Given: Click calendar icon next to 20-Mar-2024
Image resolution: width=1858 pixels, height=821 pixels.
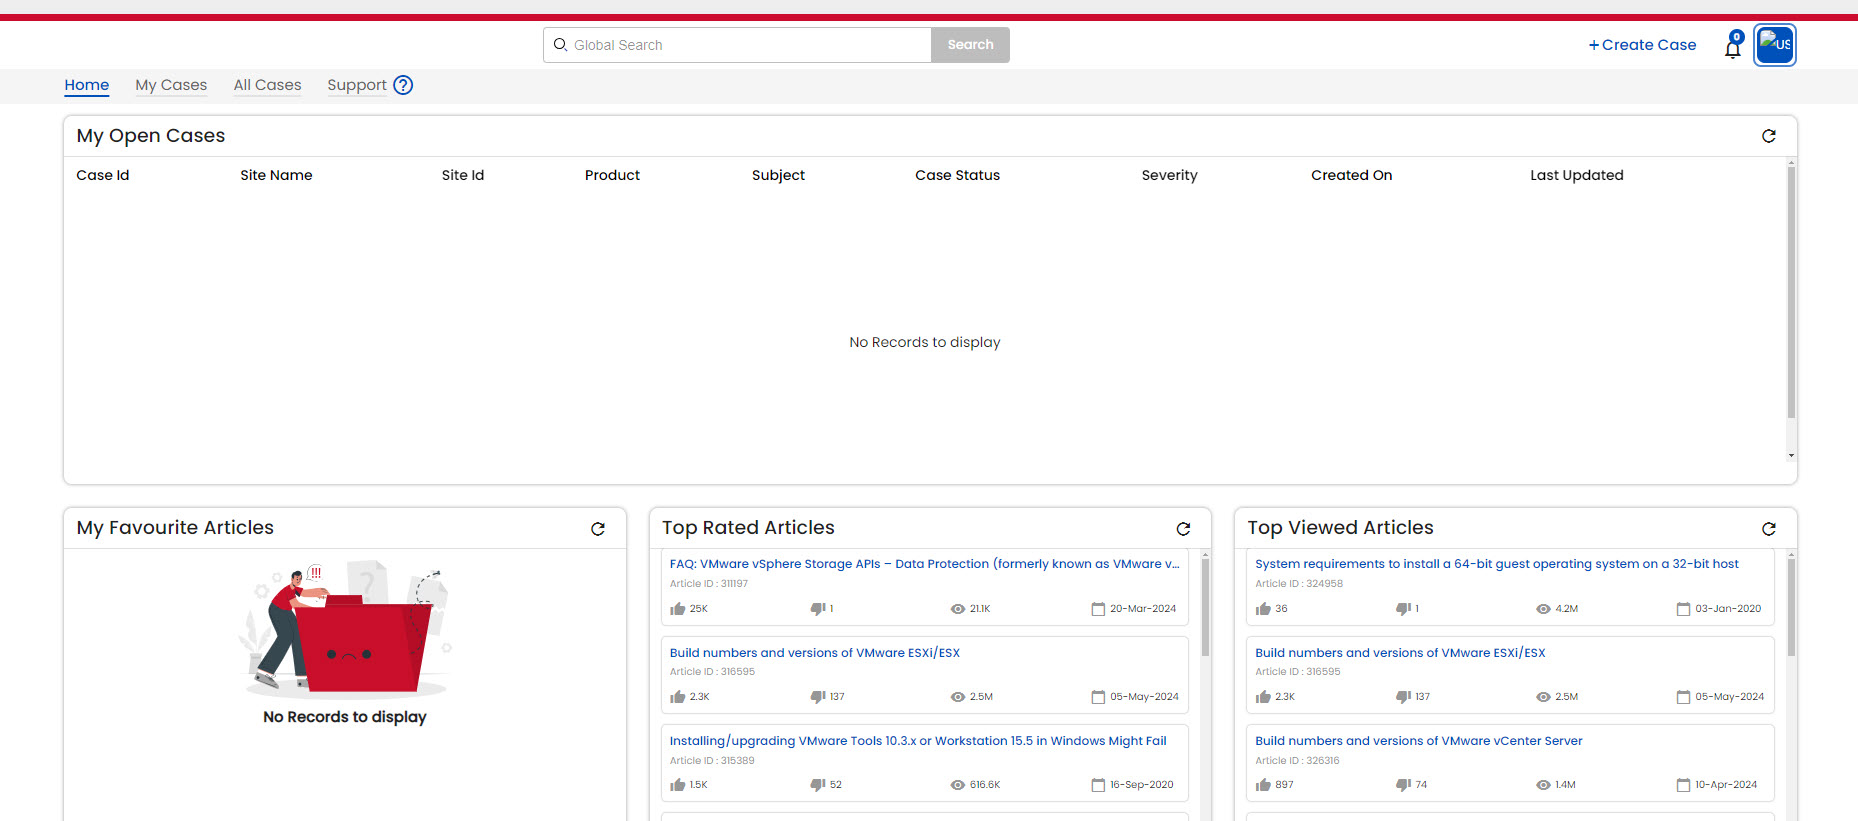Looking at the screenshot, I should (x=1098, y=609).
